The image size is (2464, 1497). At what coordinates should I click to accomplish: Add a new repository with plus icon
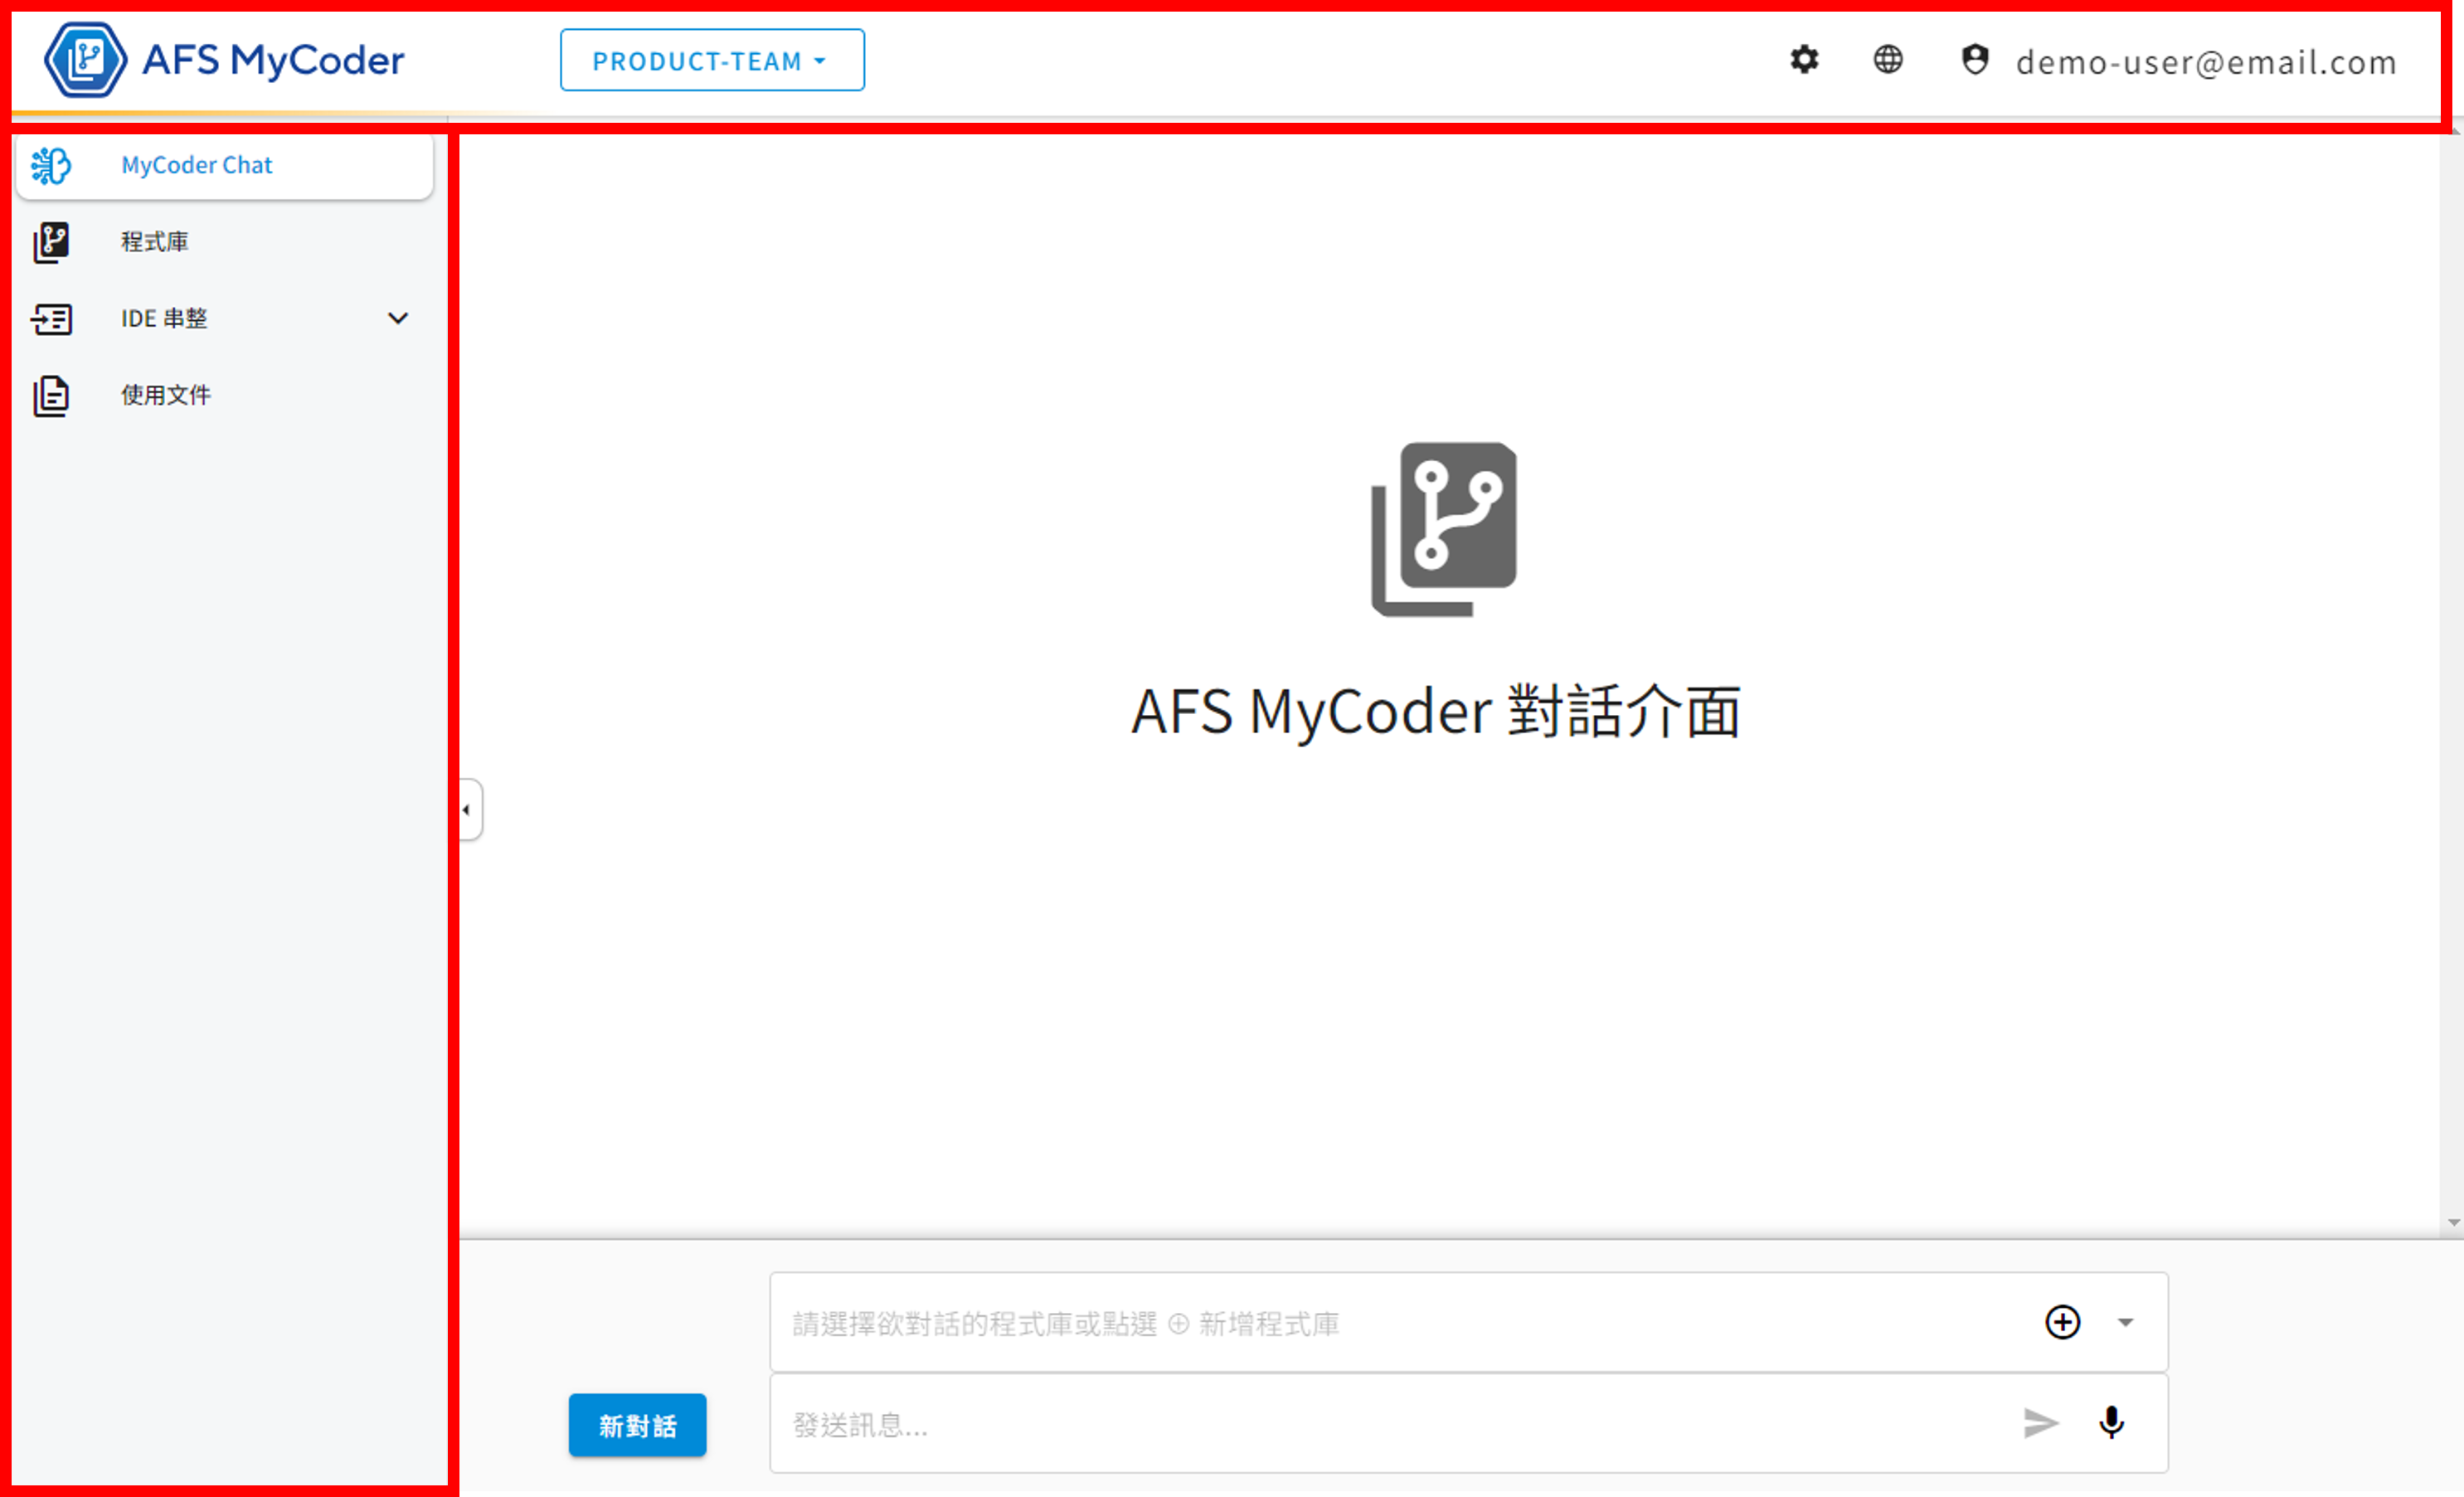click(x=2062, y=1322)
